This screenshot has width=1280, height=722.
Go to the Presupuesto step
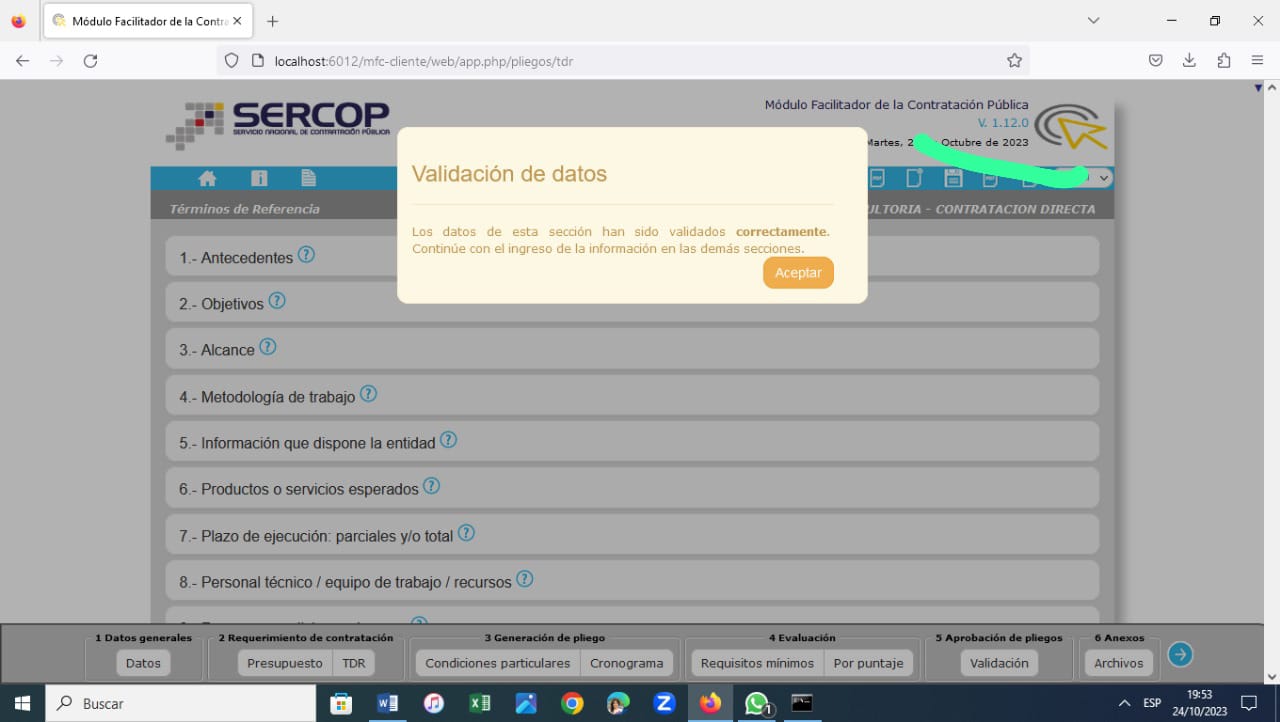(x=285, y=663)
